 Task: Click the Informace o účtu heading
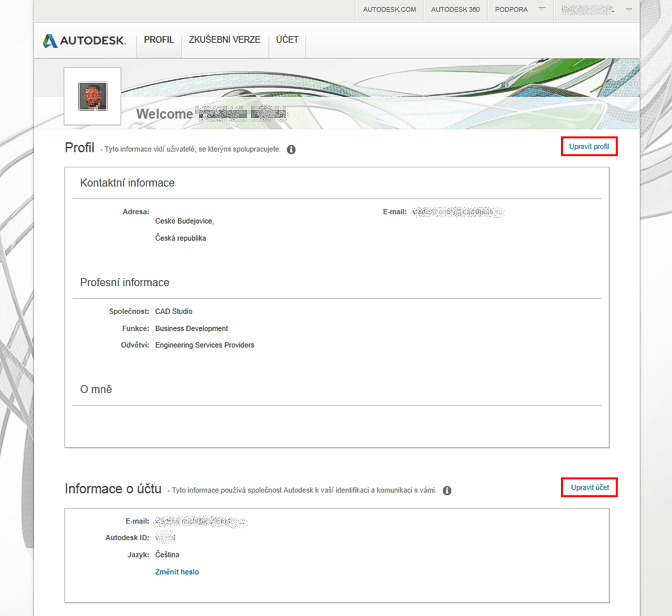point(113,489)
